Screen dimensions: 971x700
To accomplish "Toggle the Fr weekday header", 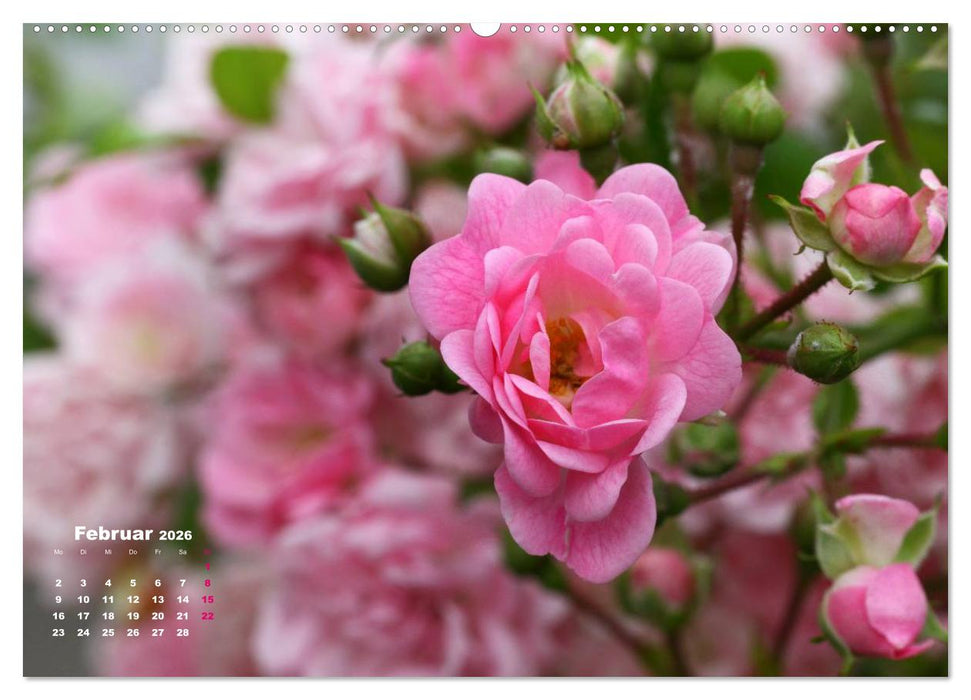I will [x=158, y=552].
